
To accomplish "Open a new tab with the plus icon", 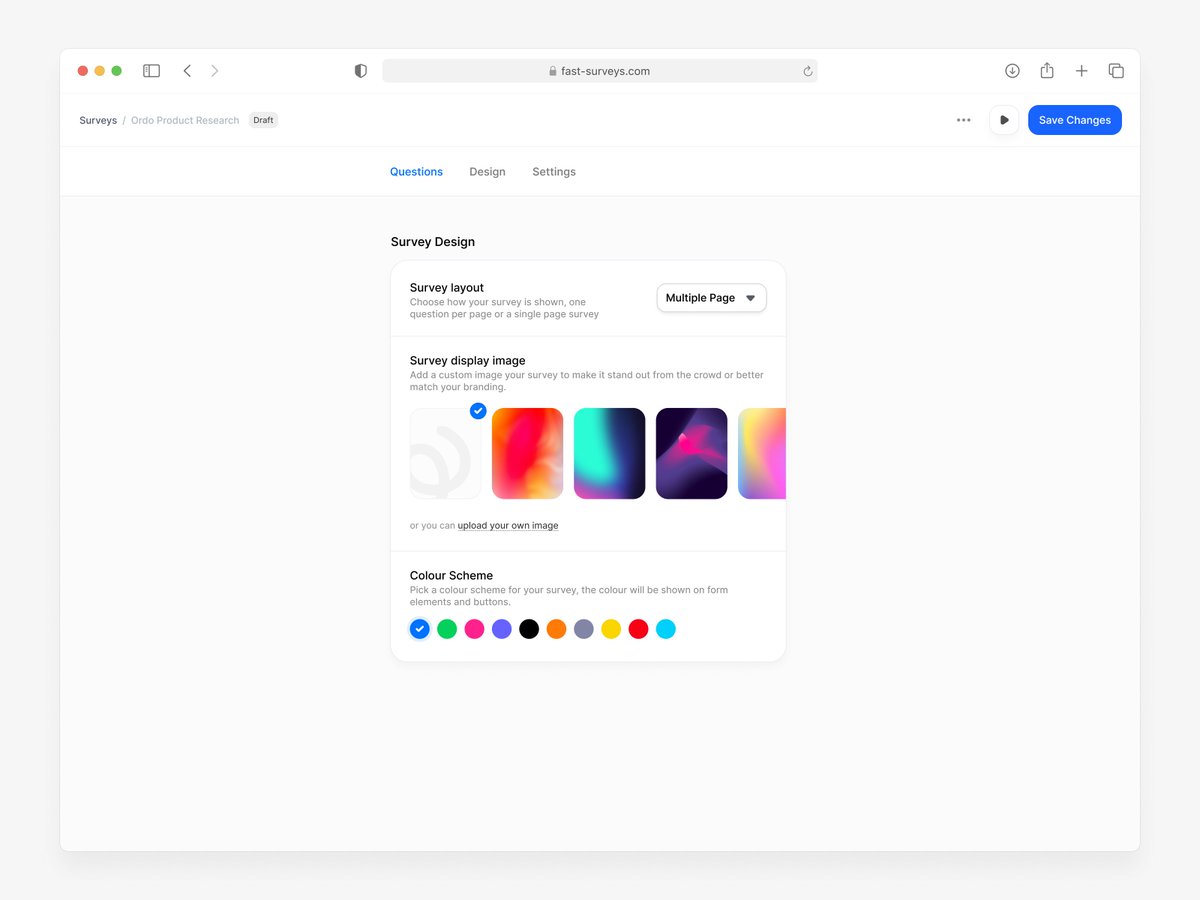I will [1081, 71].
